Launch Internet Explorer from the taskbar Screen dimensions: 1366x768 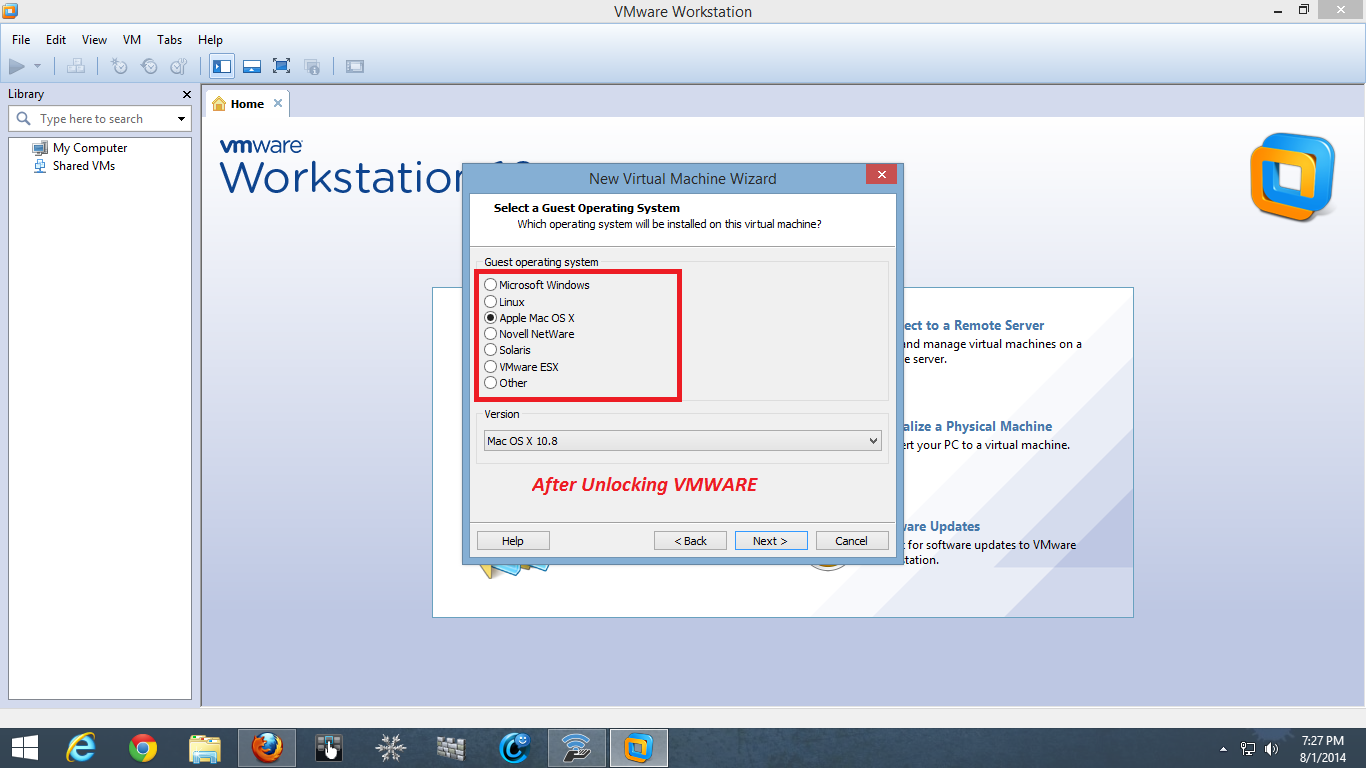81,748
